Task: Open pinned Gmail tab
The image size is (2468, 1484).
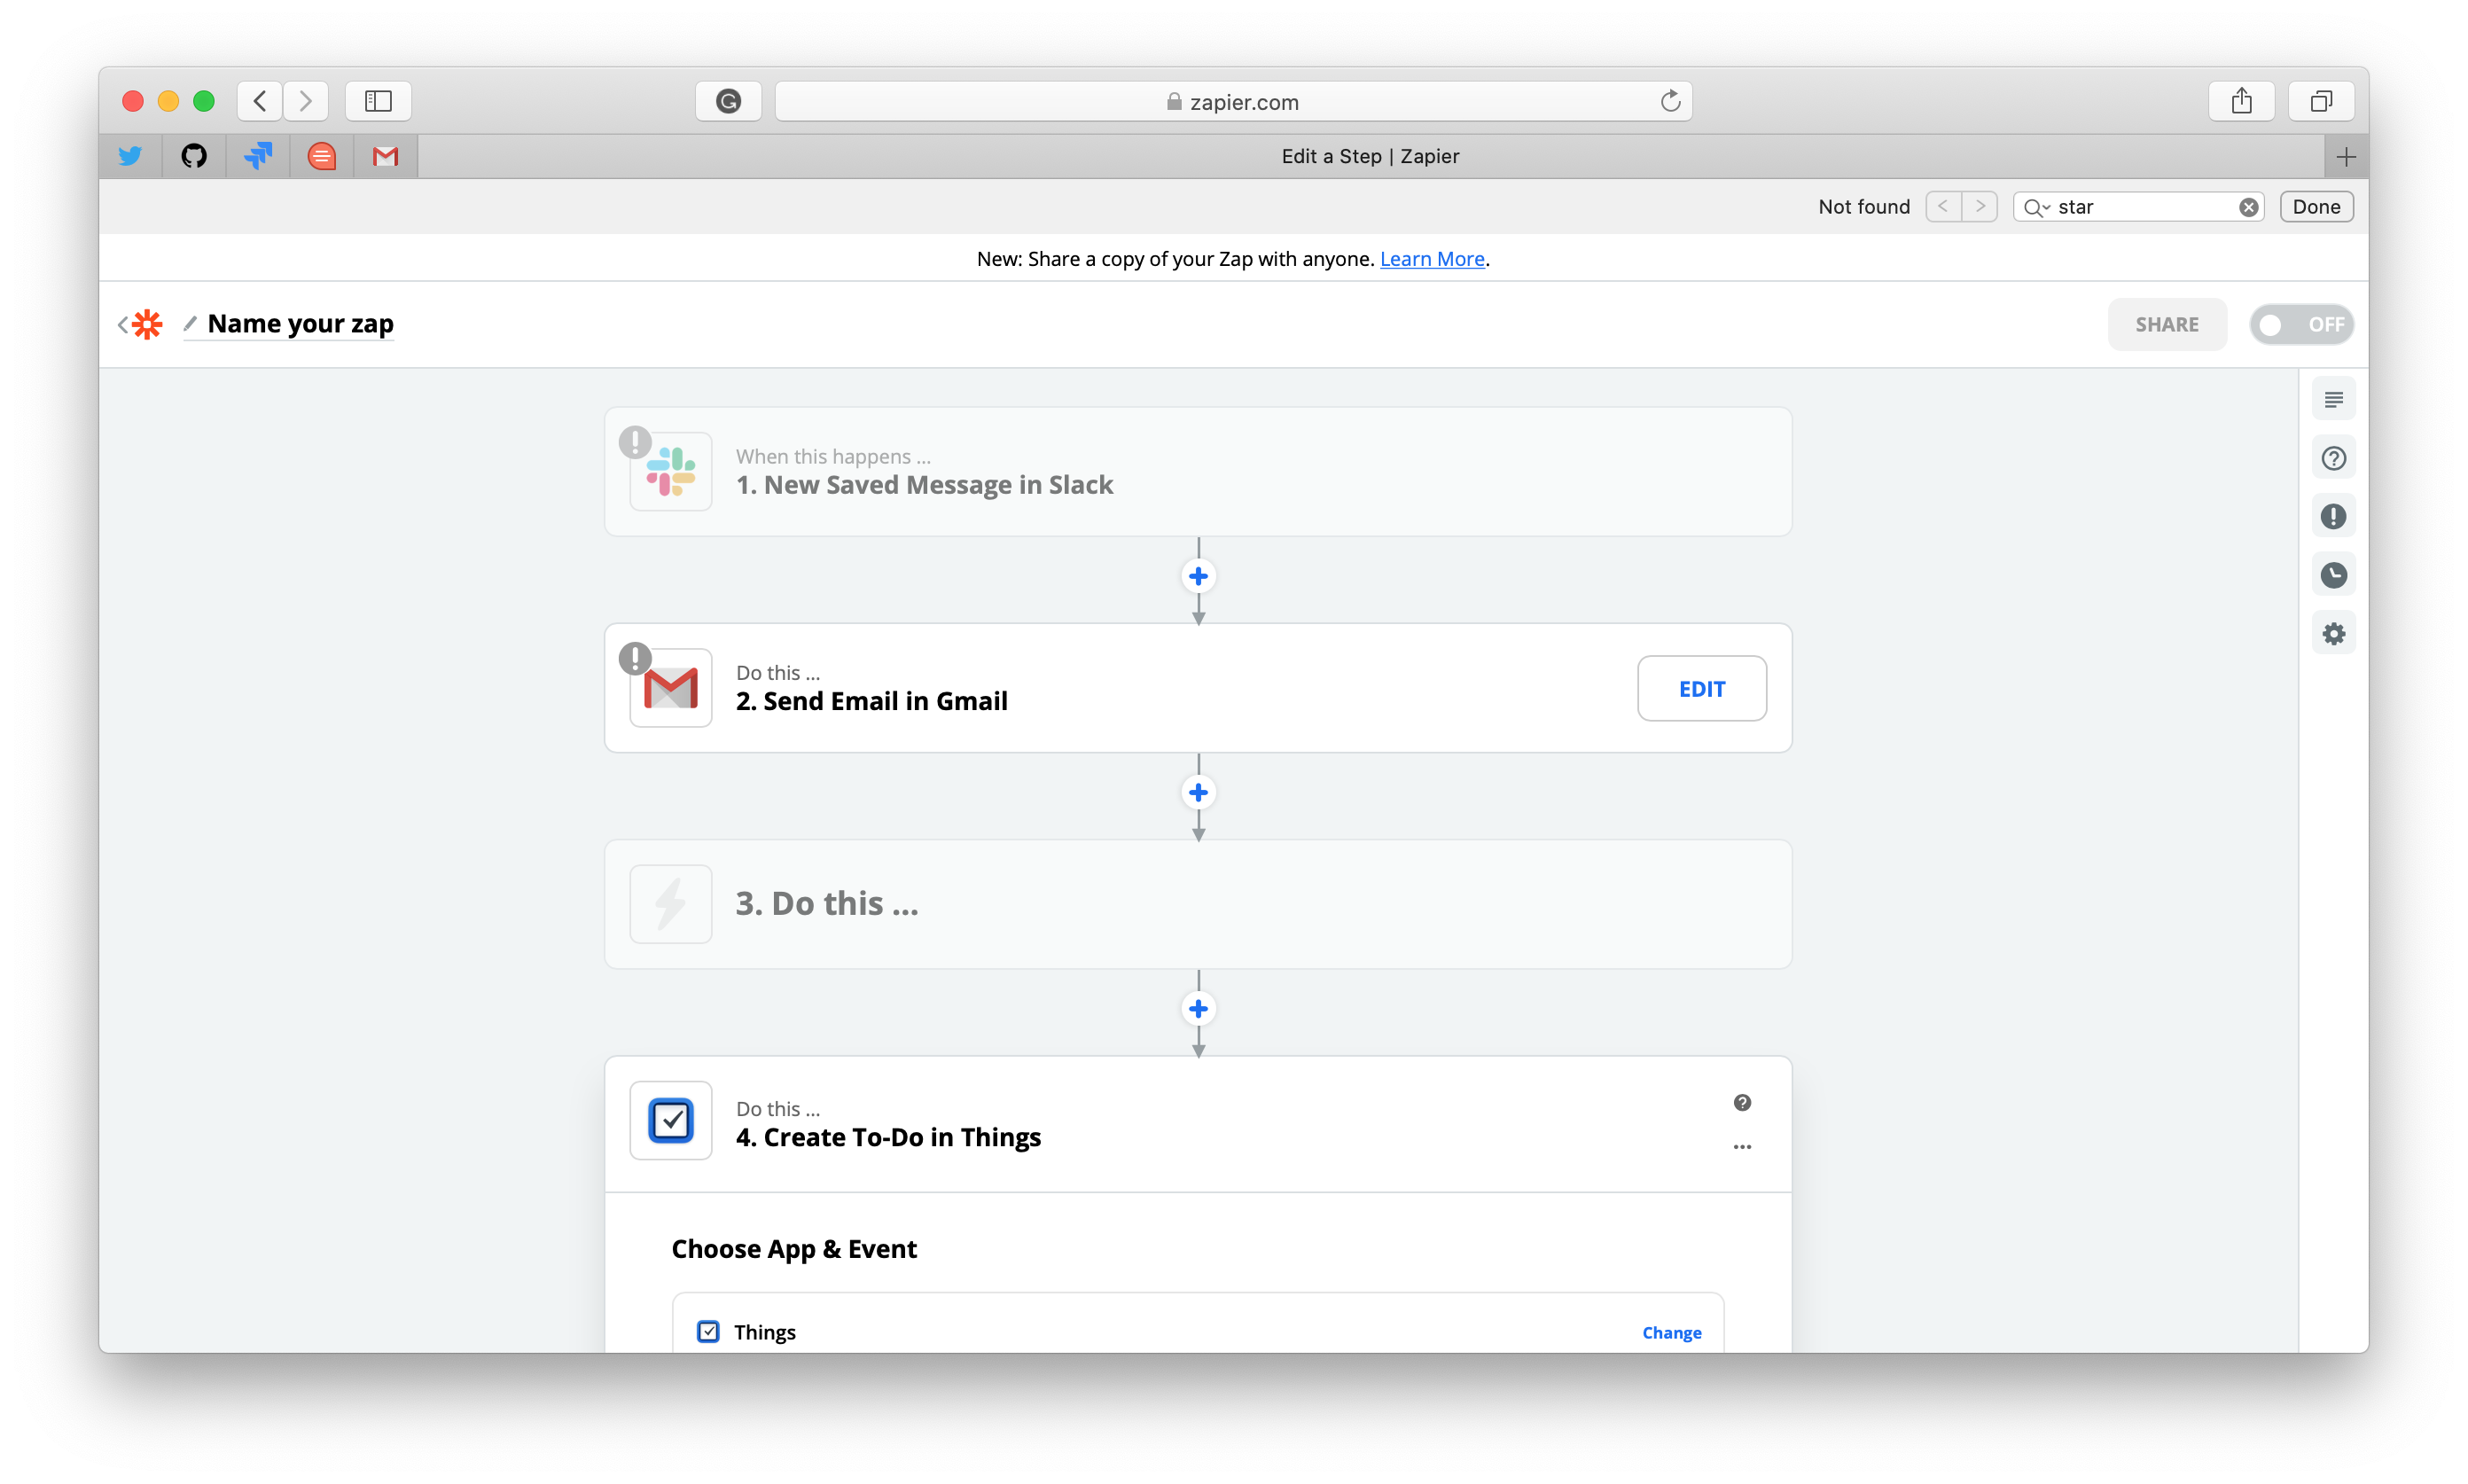Action: coord(385,156)
